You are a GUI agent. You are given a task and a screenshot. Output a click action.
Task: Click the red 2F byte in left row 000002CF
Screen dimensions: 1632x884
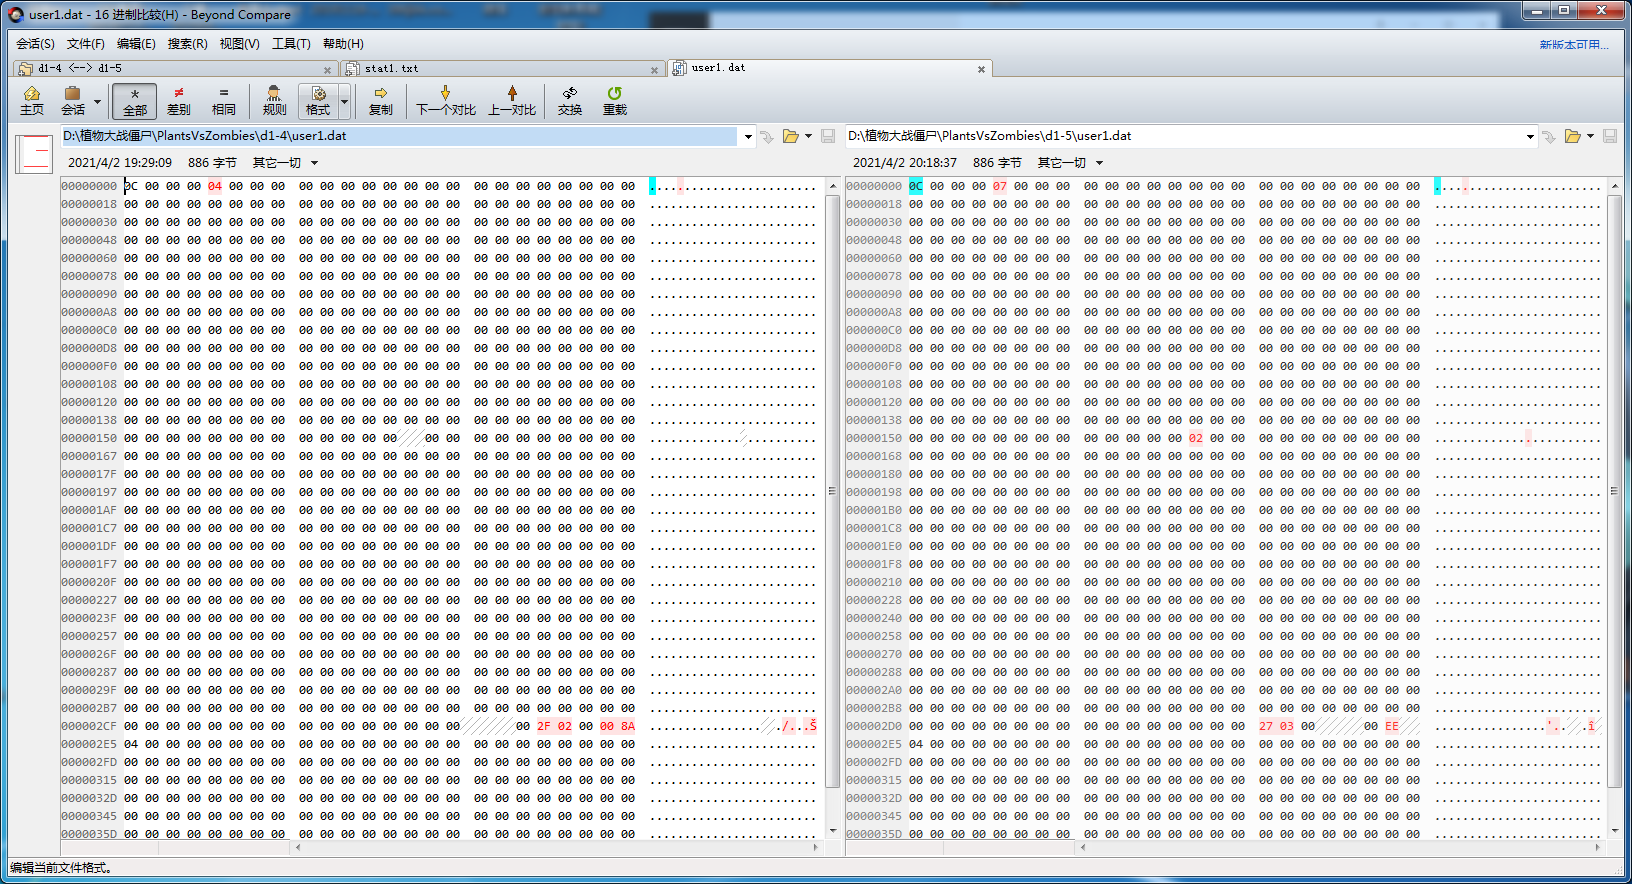click(544, 726)
